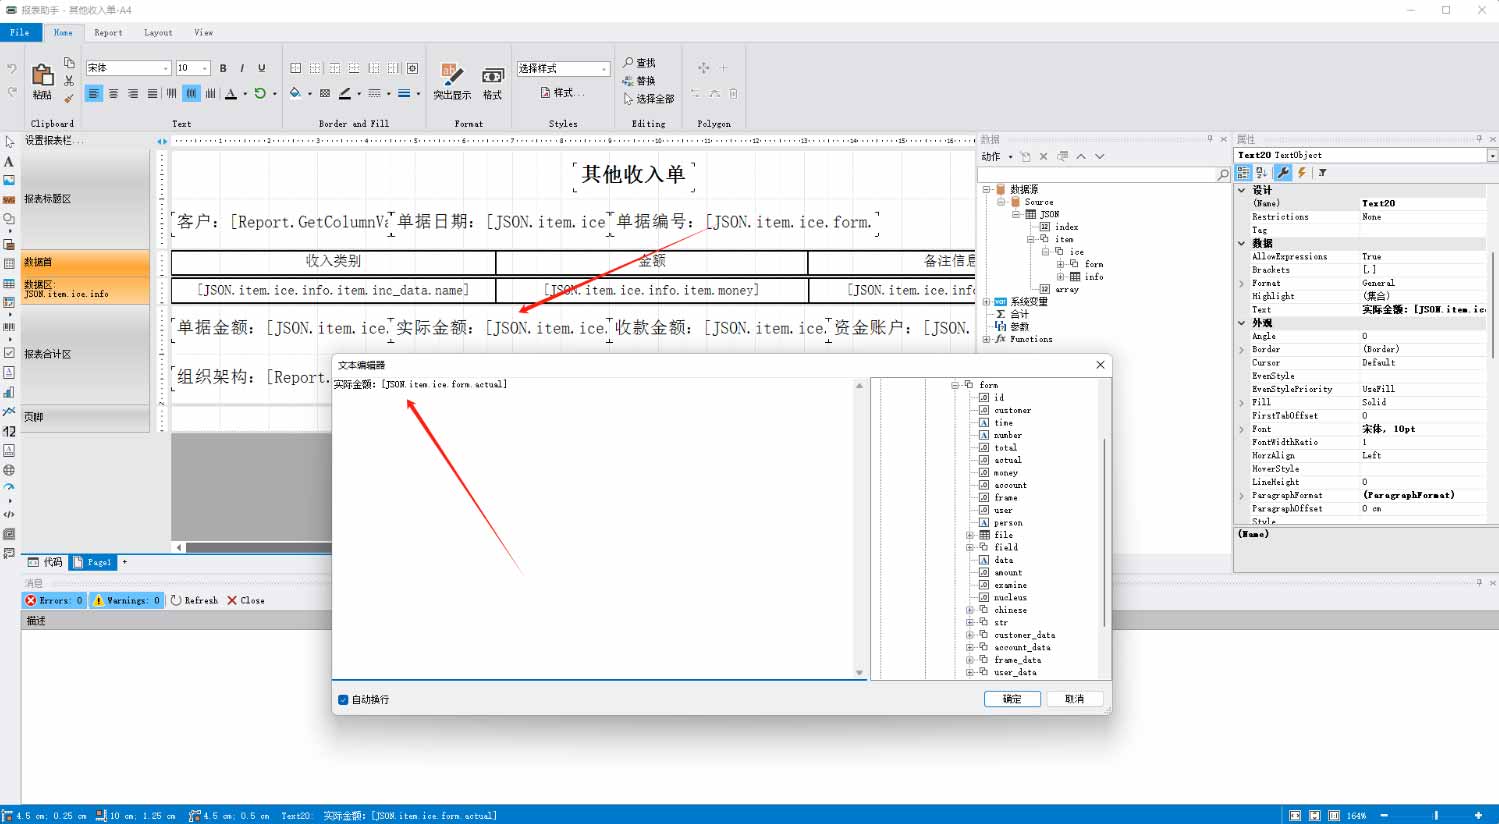Show the events lightning tab in properties

[1302, 172]
